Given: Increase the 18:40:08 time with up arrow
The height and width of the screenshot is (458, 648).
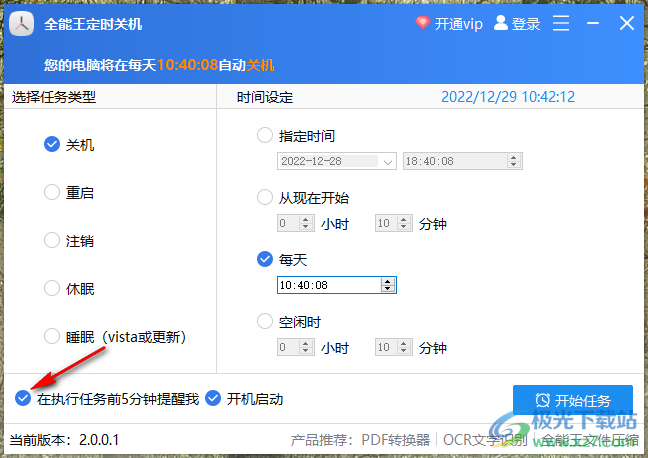Looking at the screenshot, I should tap(513, 157).
